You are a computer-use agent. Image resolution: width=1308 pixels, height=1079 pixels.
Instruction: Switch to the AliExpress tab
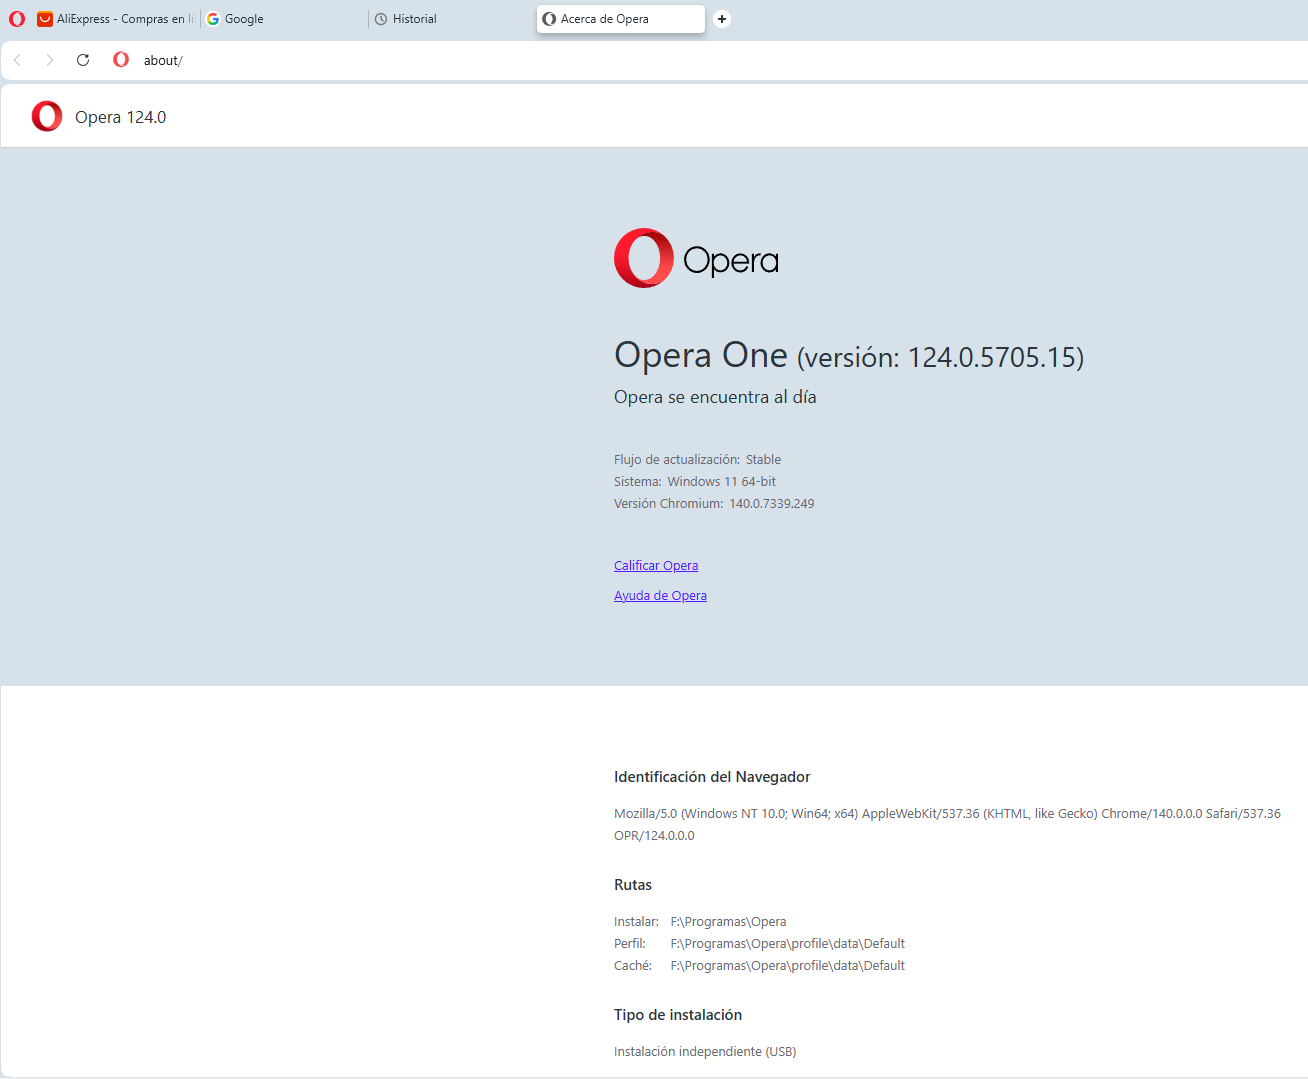pyautogui.click(x=115, y=19)
